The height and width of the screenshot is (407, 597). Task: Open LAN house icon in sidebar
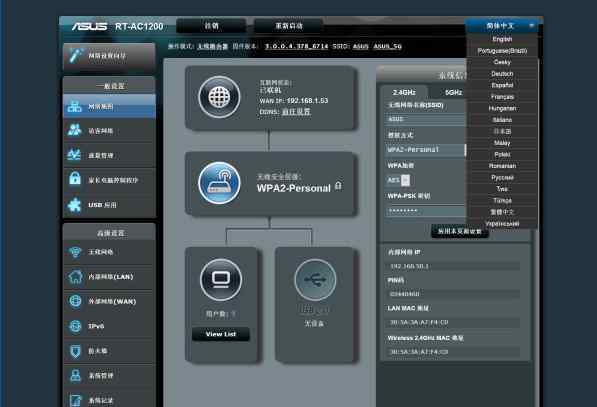(75, 277)
